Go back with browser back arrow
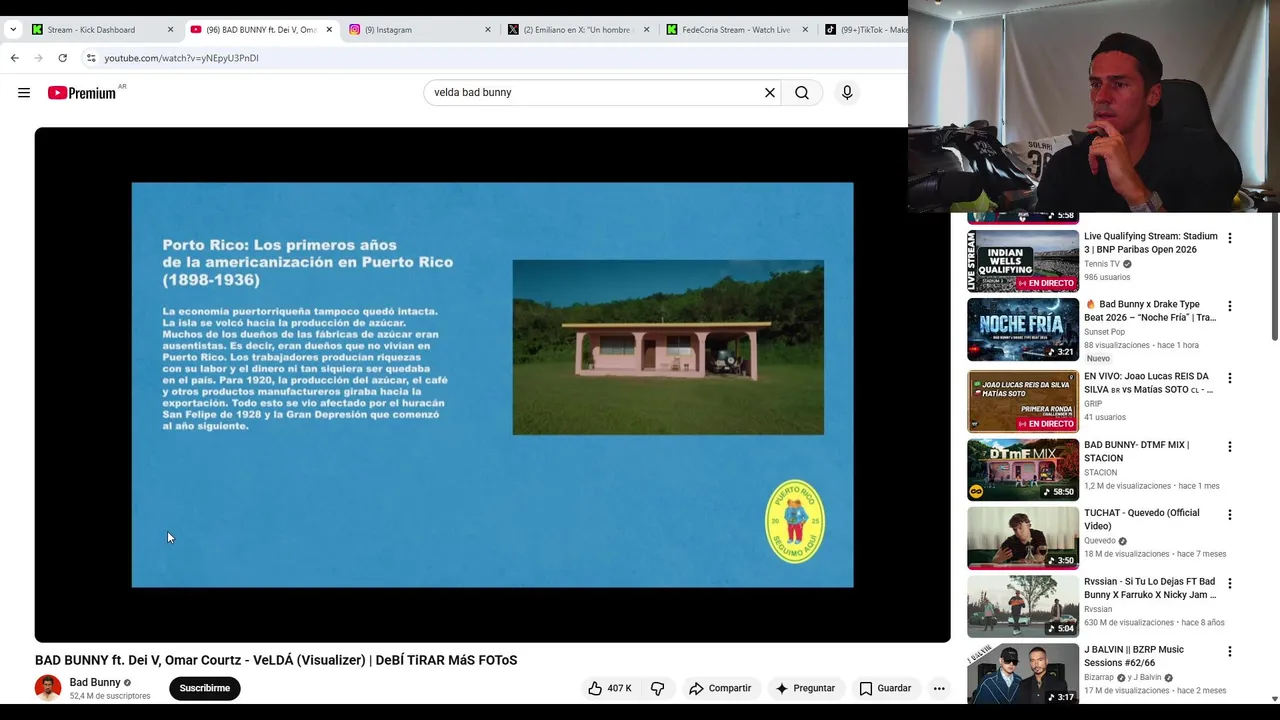Image resolution: width=1280 pixels, height=720 pixels. (x=15, y=58)
